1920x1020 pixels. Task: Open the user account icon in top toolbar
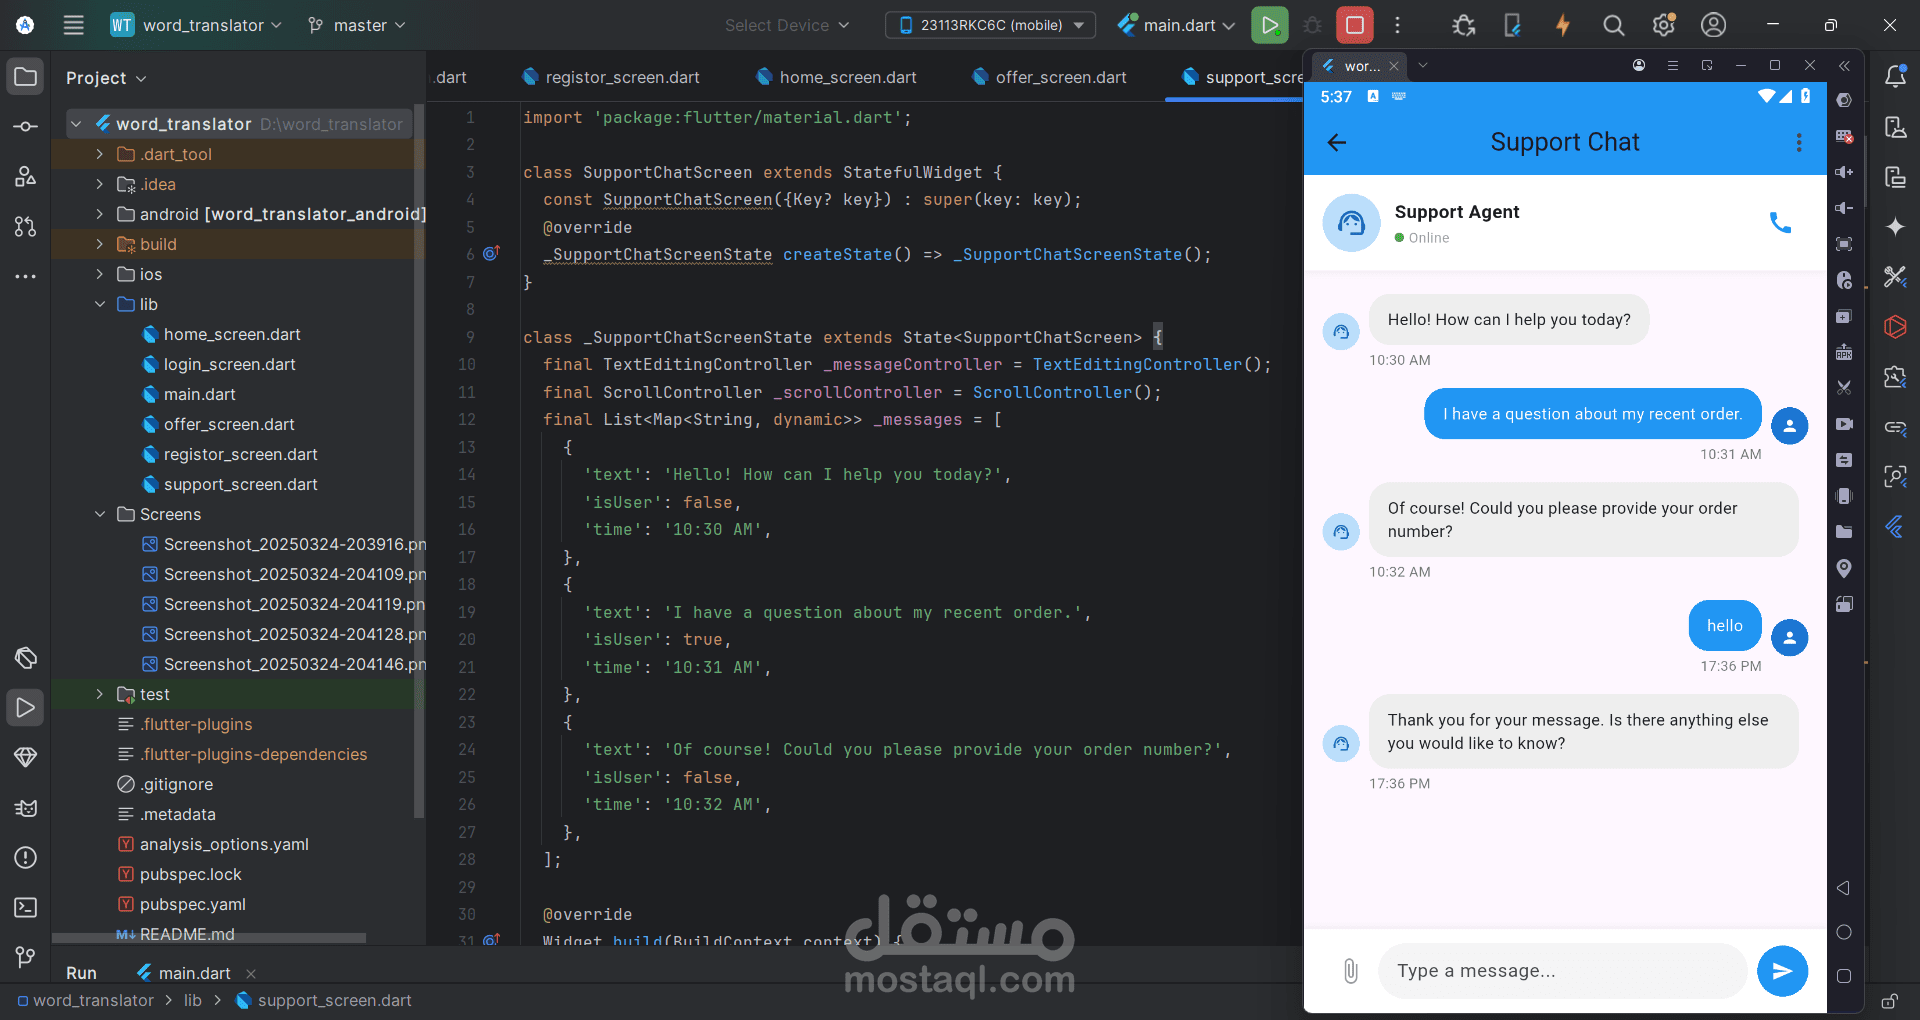tap(1714, 25)
